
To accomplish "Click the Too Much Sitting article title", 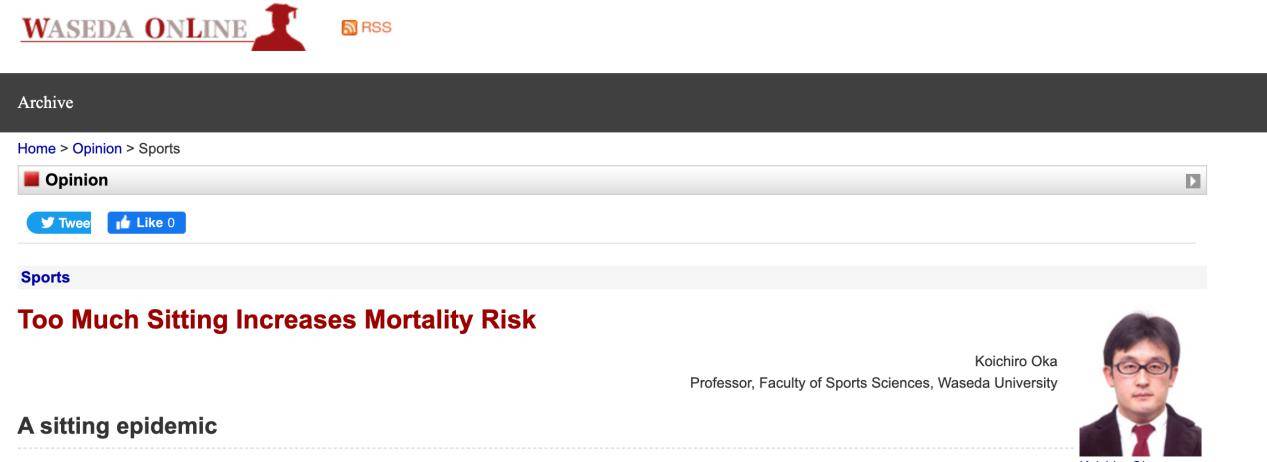I will [x=277, y=320].
